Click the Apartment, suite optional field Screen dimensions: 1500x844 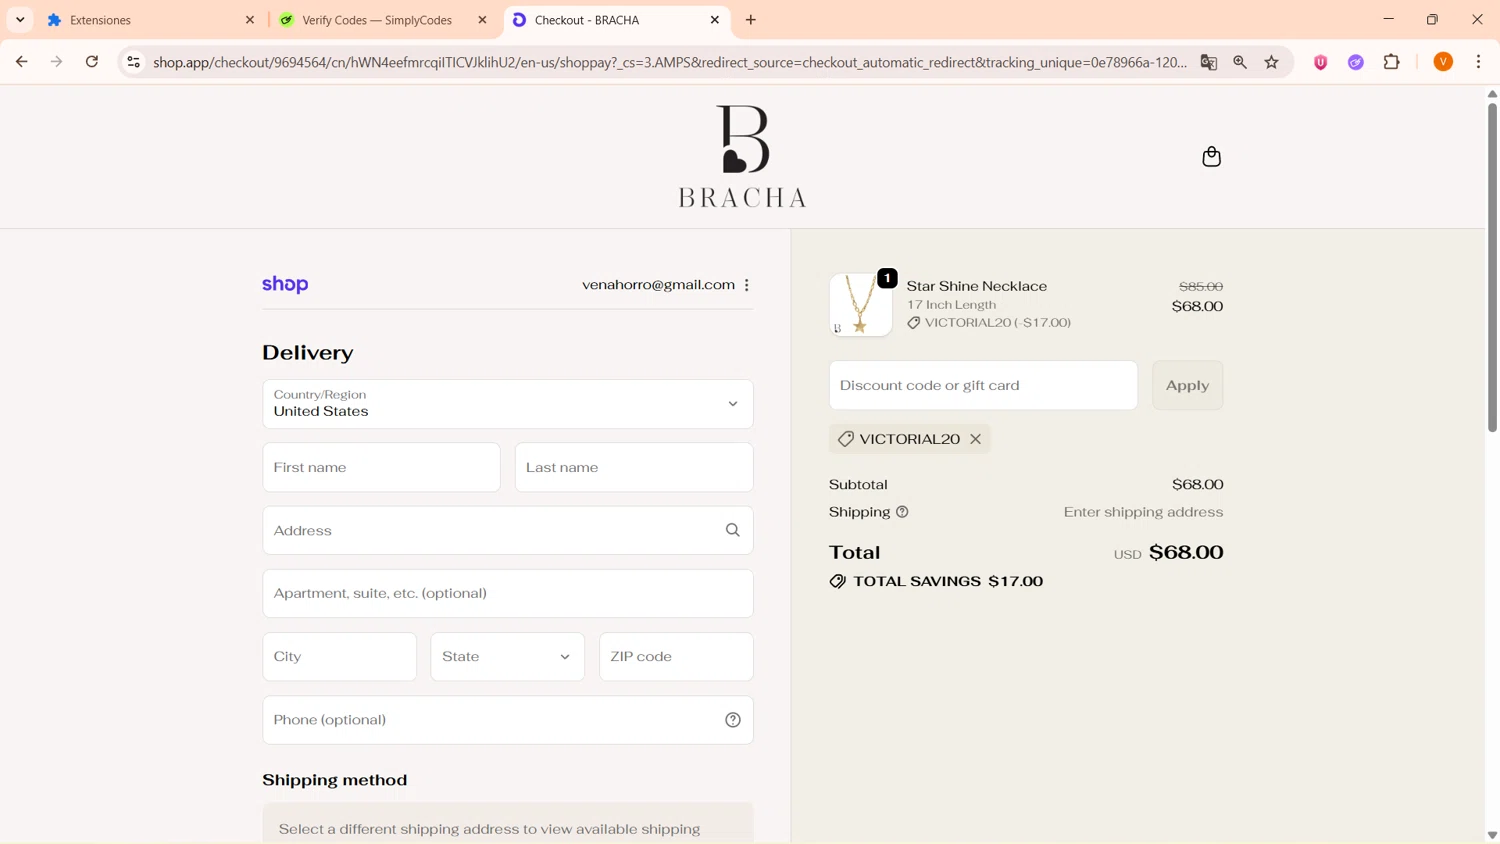coord(507,593)
